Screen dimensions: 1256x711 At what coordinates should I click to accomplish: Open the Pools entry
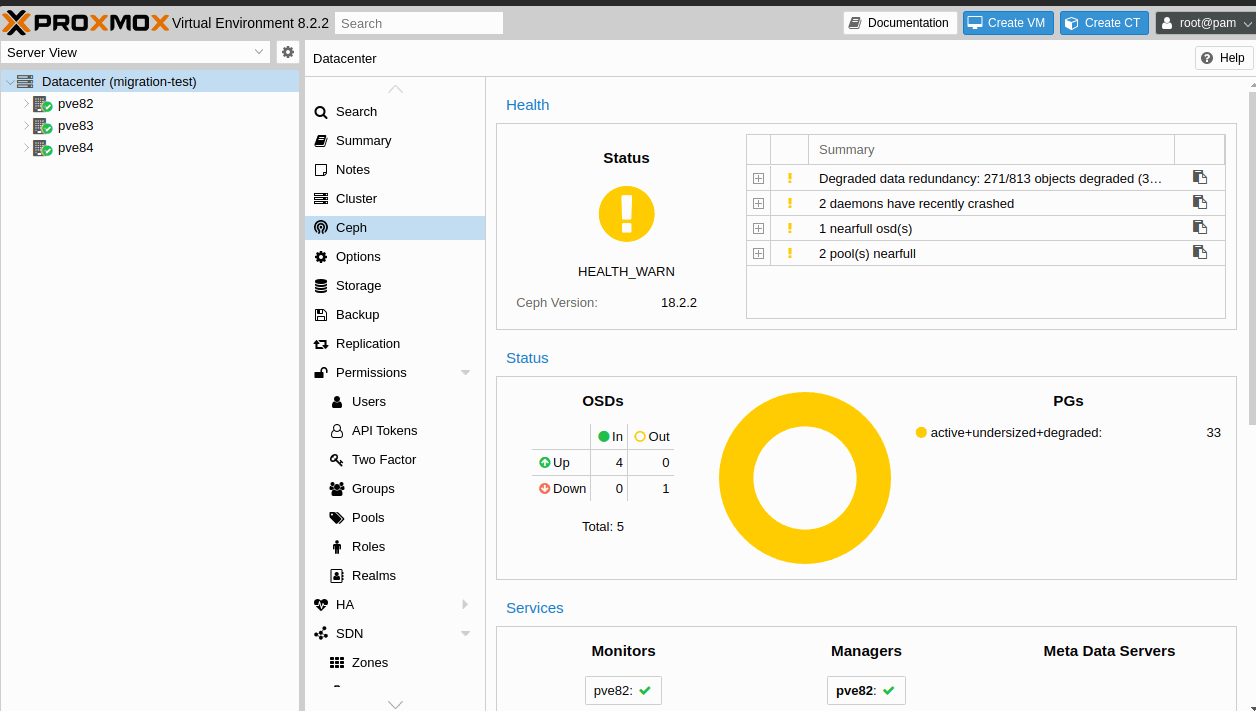pyautogui.click(x=395, y=518)
